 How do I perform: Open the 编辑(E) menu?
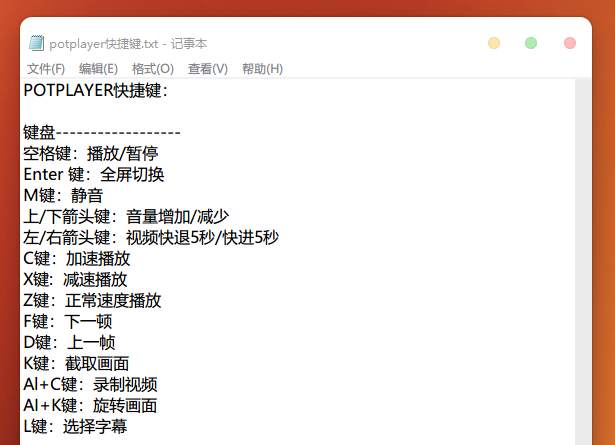(98, 69)
